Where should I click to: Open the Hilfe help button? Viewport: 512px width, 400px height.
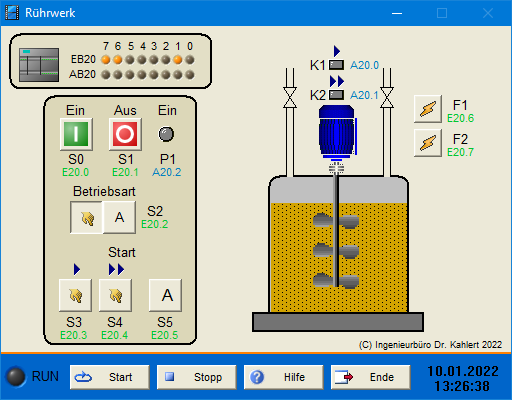click(x=284, y=377)
